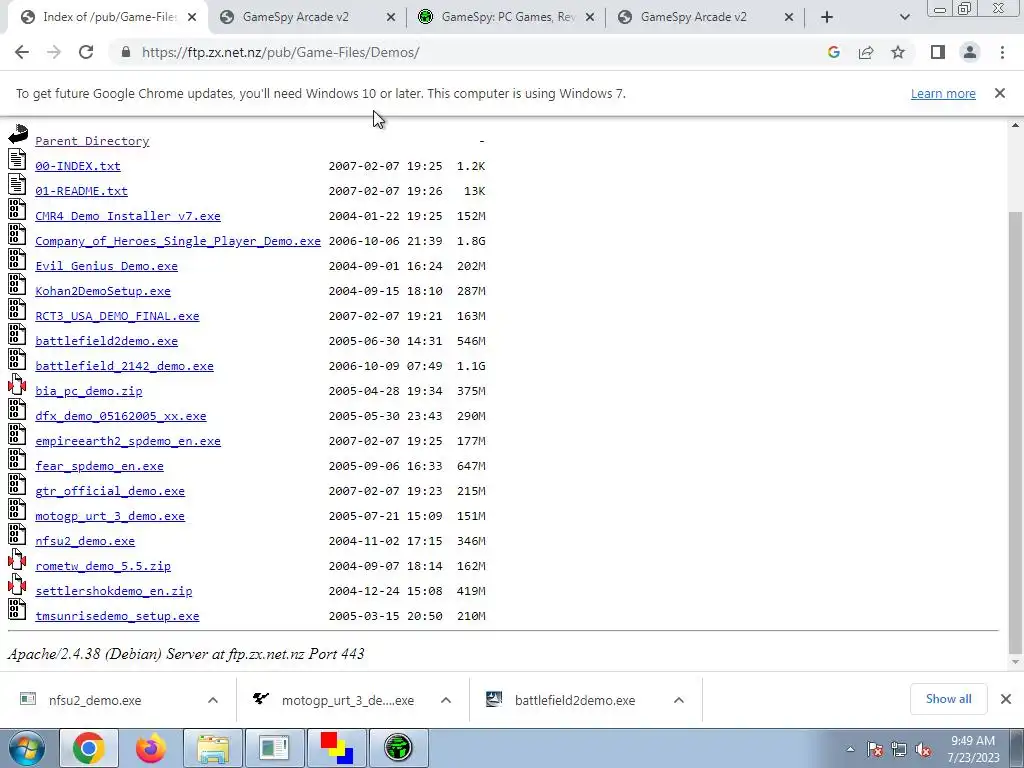The height and width of the screenshot is (768, 1024).
Task: Open the downloaded battlefield2demo.exe file
Action: coord(575,700)
